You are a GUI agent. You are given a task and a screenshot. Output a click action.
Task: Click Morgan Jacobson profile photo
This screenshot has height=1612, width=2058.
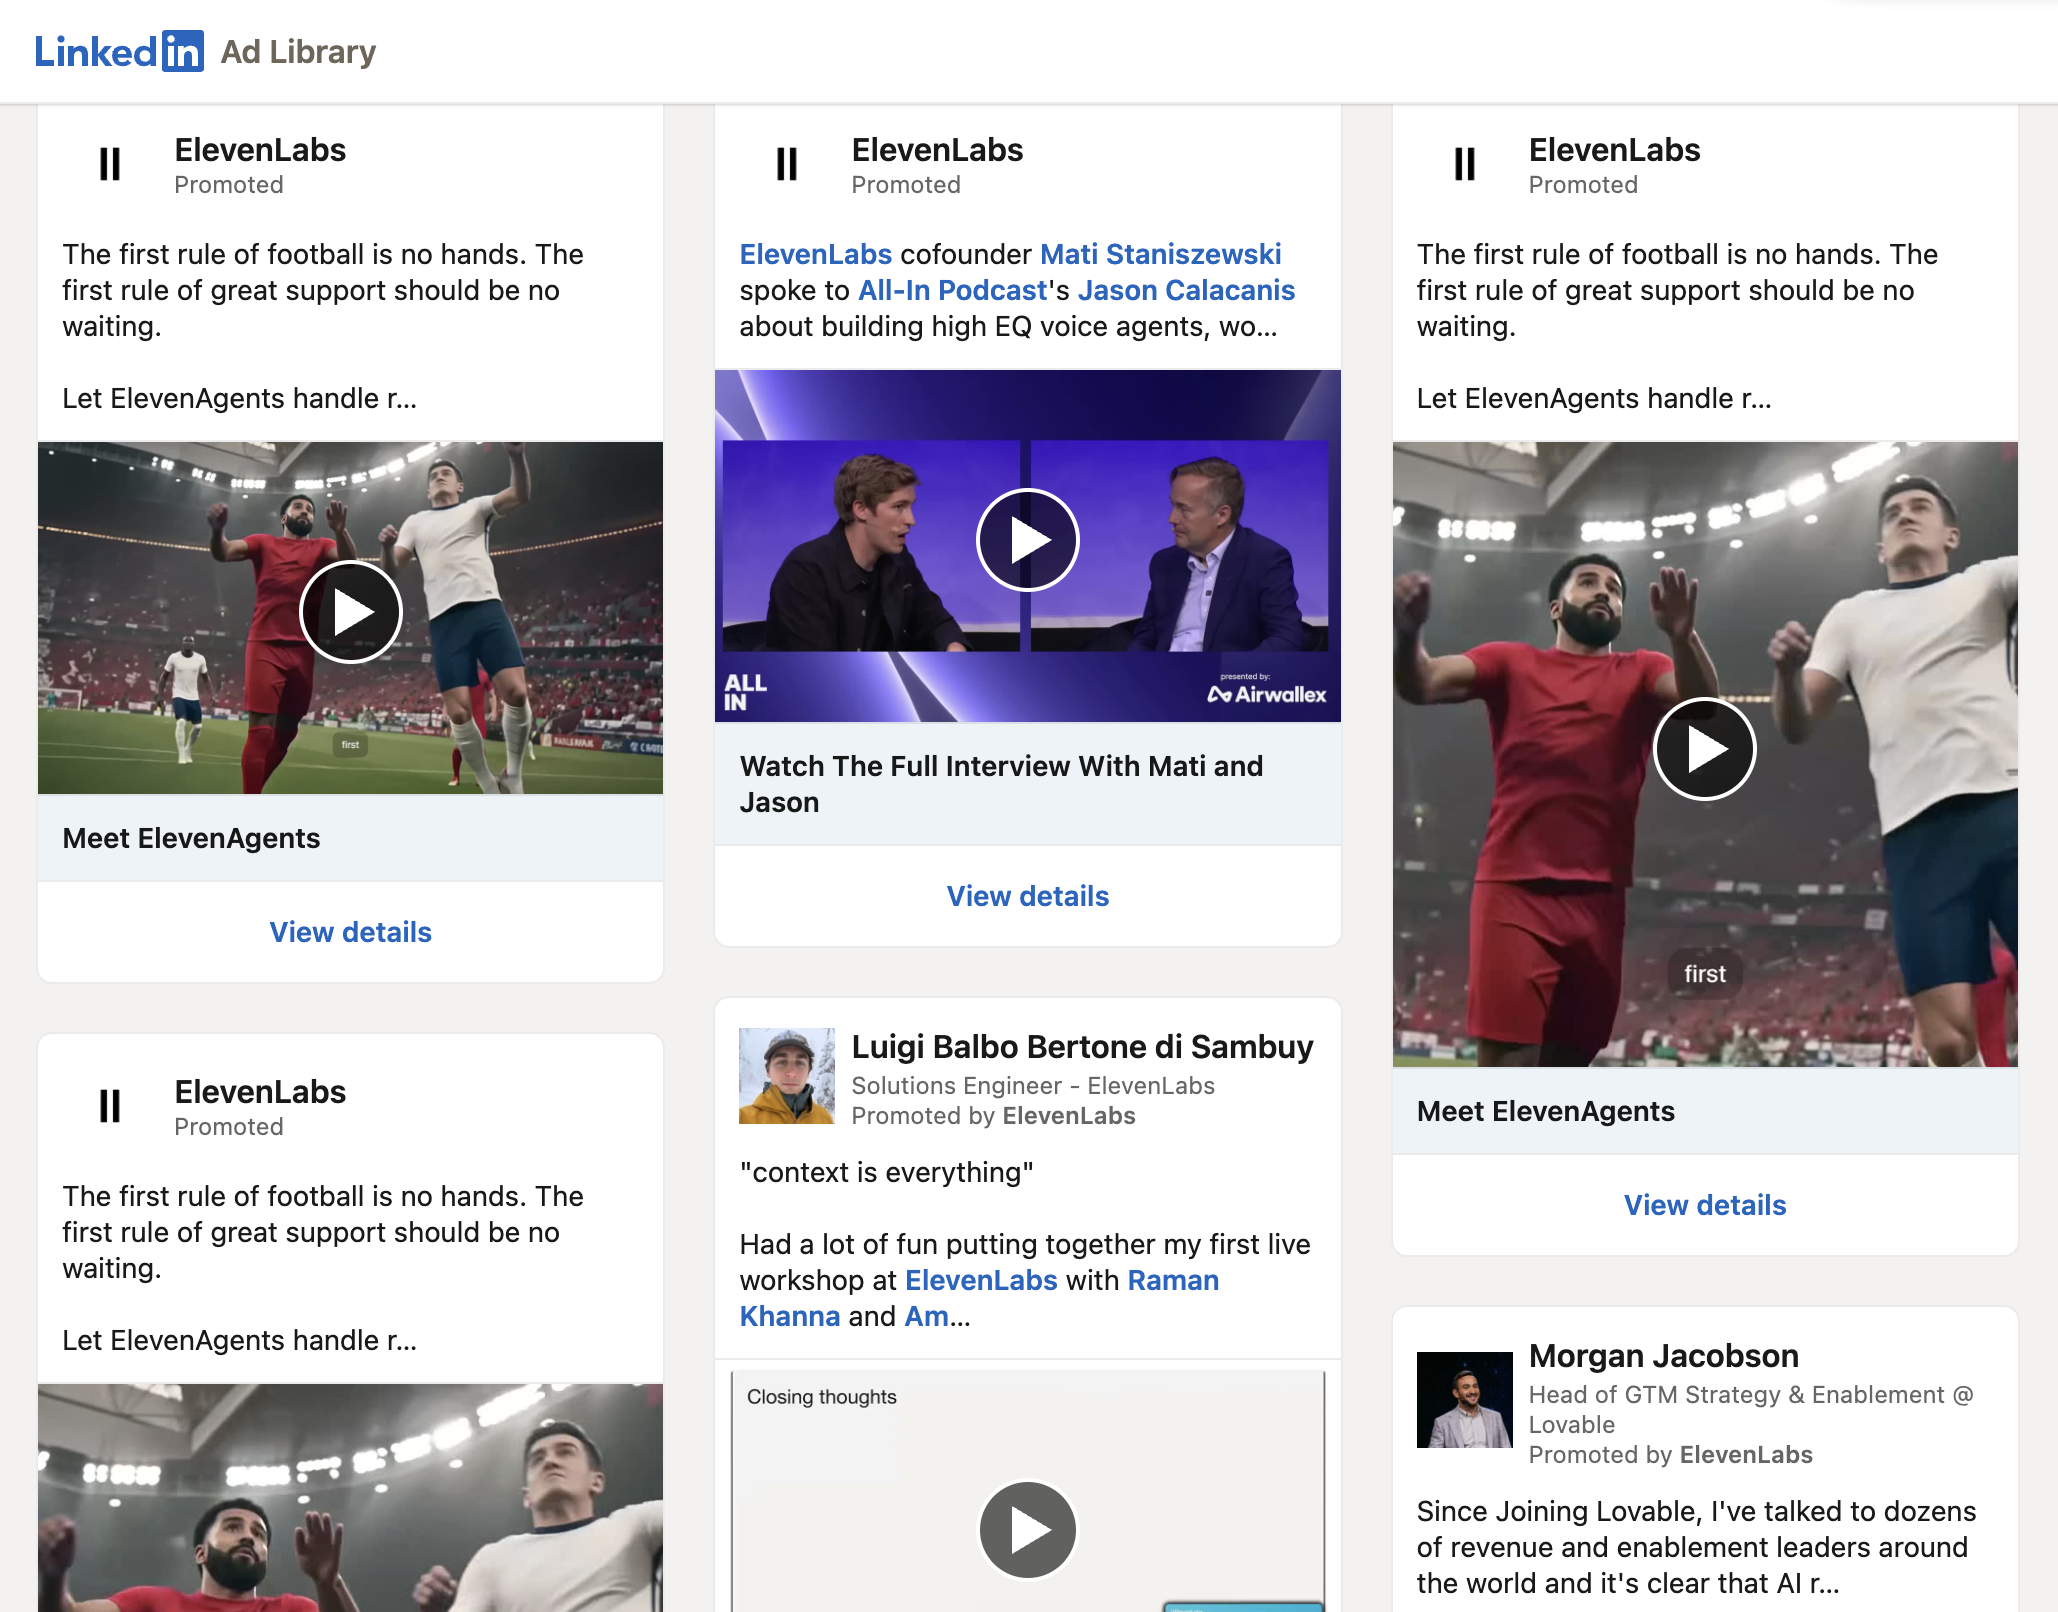[1465, 1400]
